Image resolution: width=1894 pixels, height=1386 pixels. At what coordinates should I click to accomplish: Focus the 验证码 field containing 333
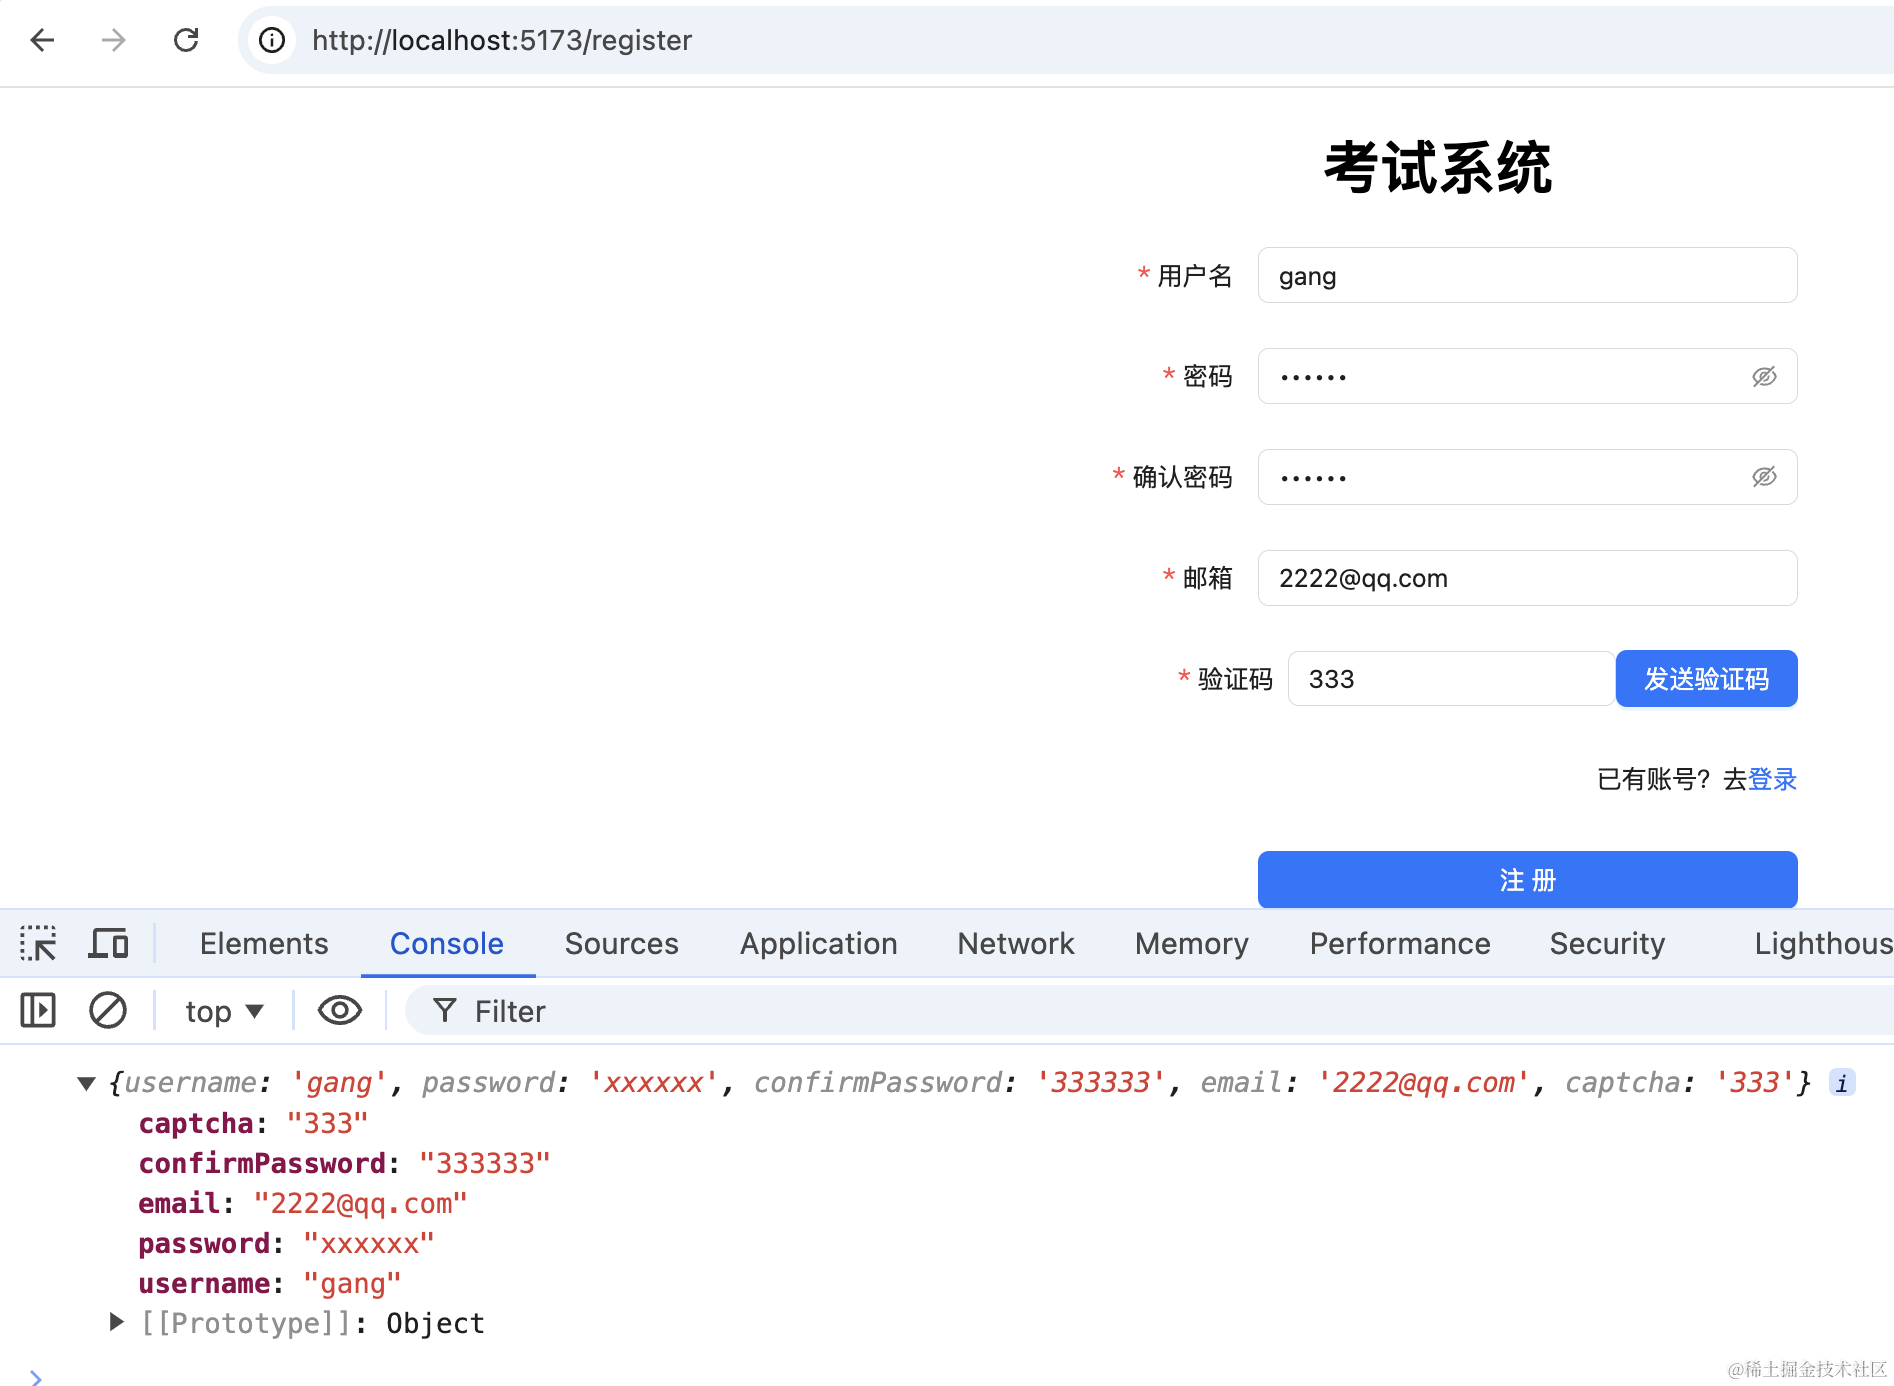pos(1451,679)
